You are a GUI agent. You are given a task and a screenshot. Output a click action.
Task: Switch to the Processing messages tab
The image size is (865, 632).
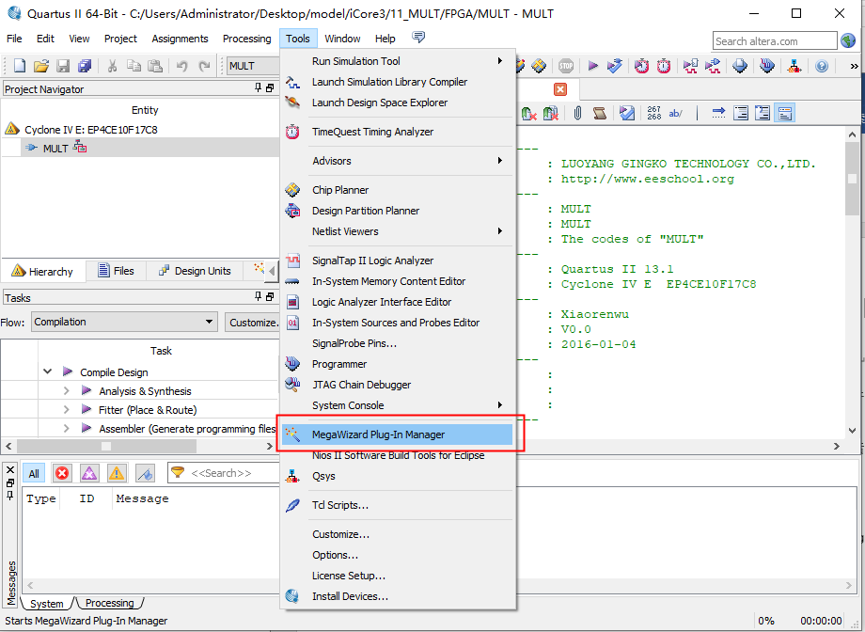109,603
